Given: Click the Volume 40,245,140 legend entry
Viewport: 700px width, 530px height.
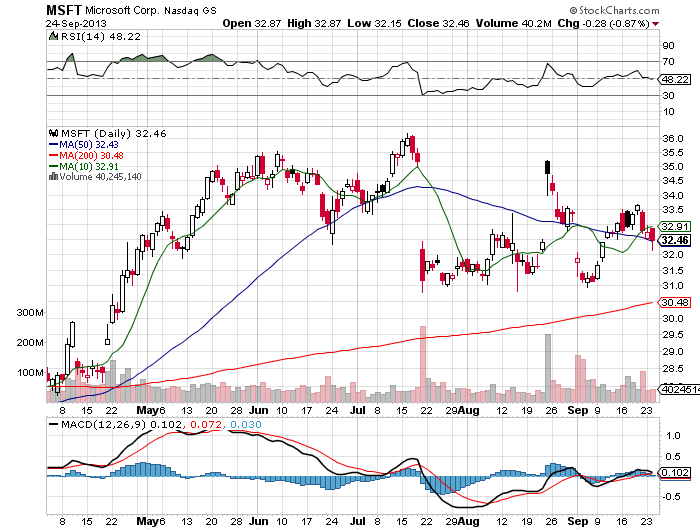Looking at the screenshot, I should click(x=100, y=177).
